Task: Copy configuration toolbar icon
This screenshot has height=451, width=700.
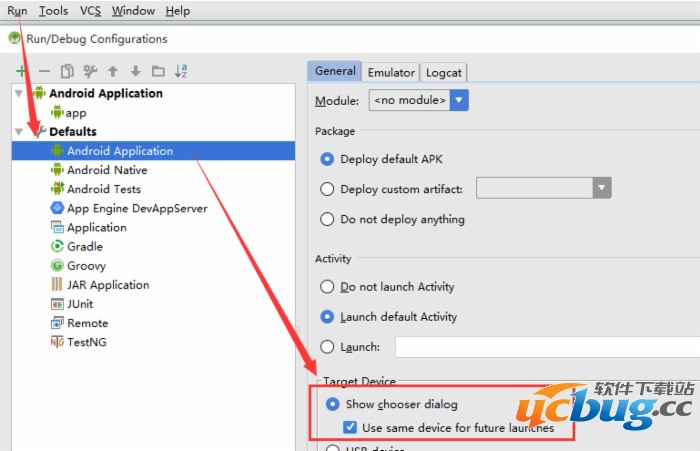Action: point(67,71)
